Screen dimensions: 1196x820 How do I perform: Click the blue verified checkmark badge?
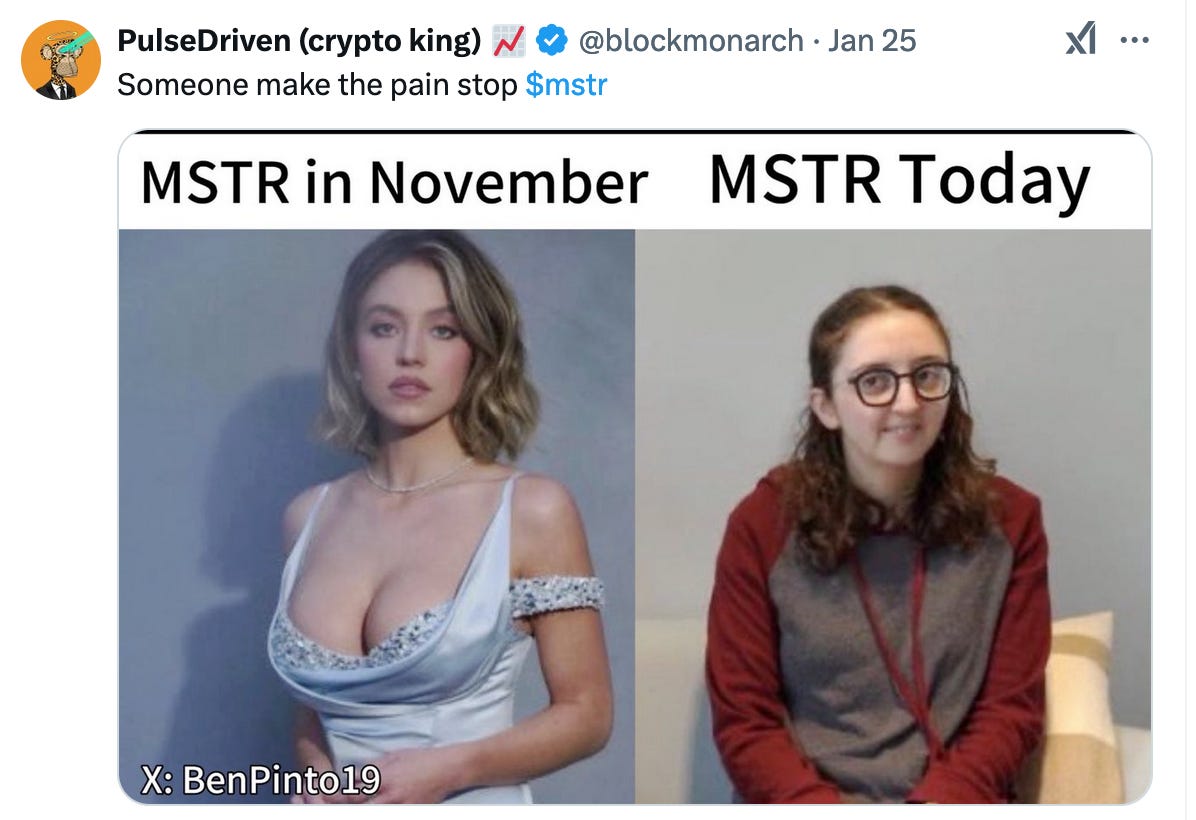pos(551,41)
